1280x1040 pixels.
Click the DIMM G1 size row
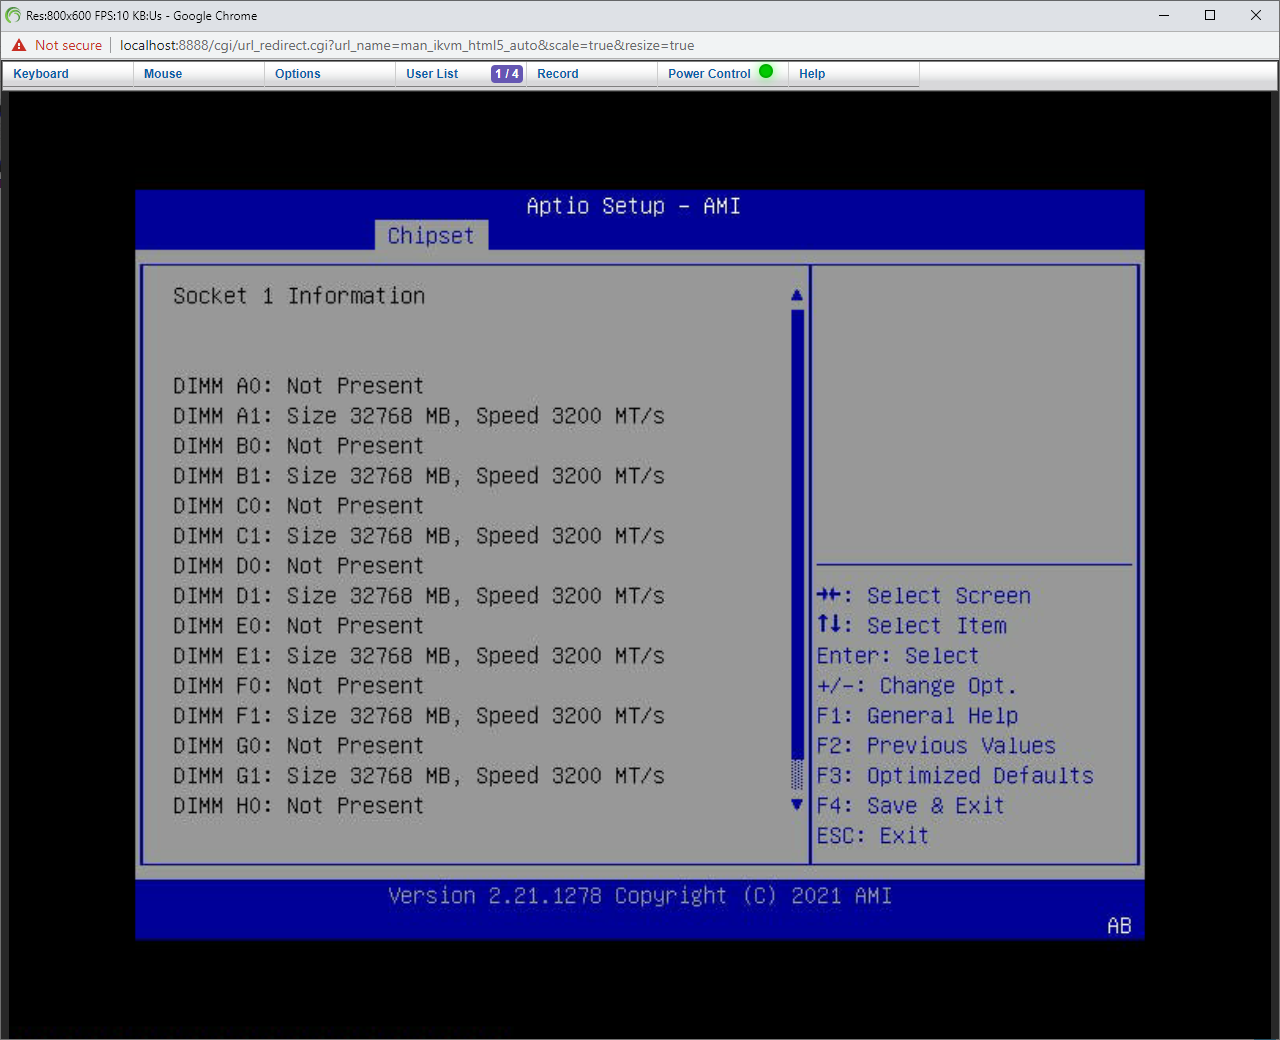pos(419,776)
